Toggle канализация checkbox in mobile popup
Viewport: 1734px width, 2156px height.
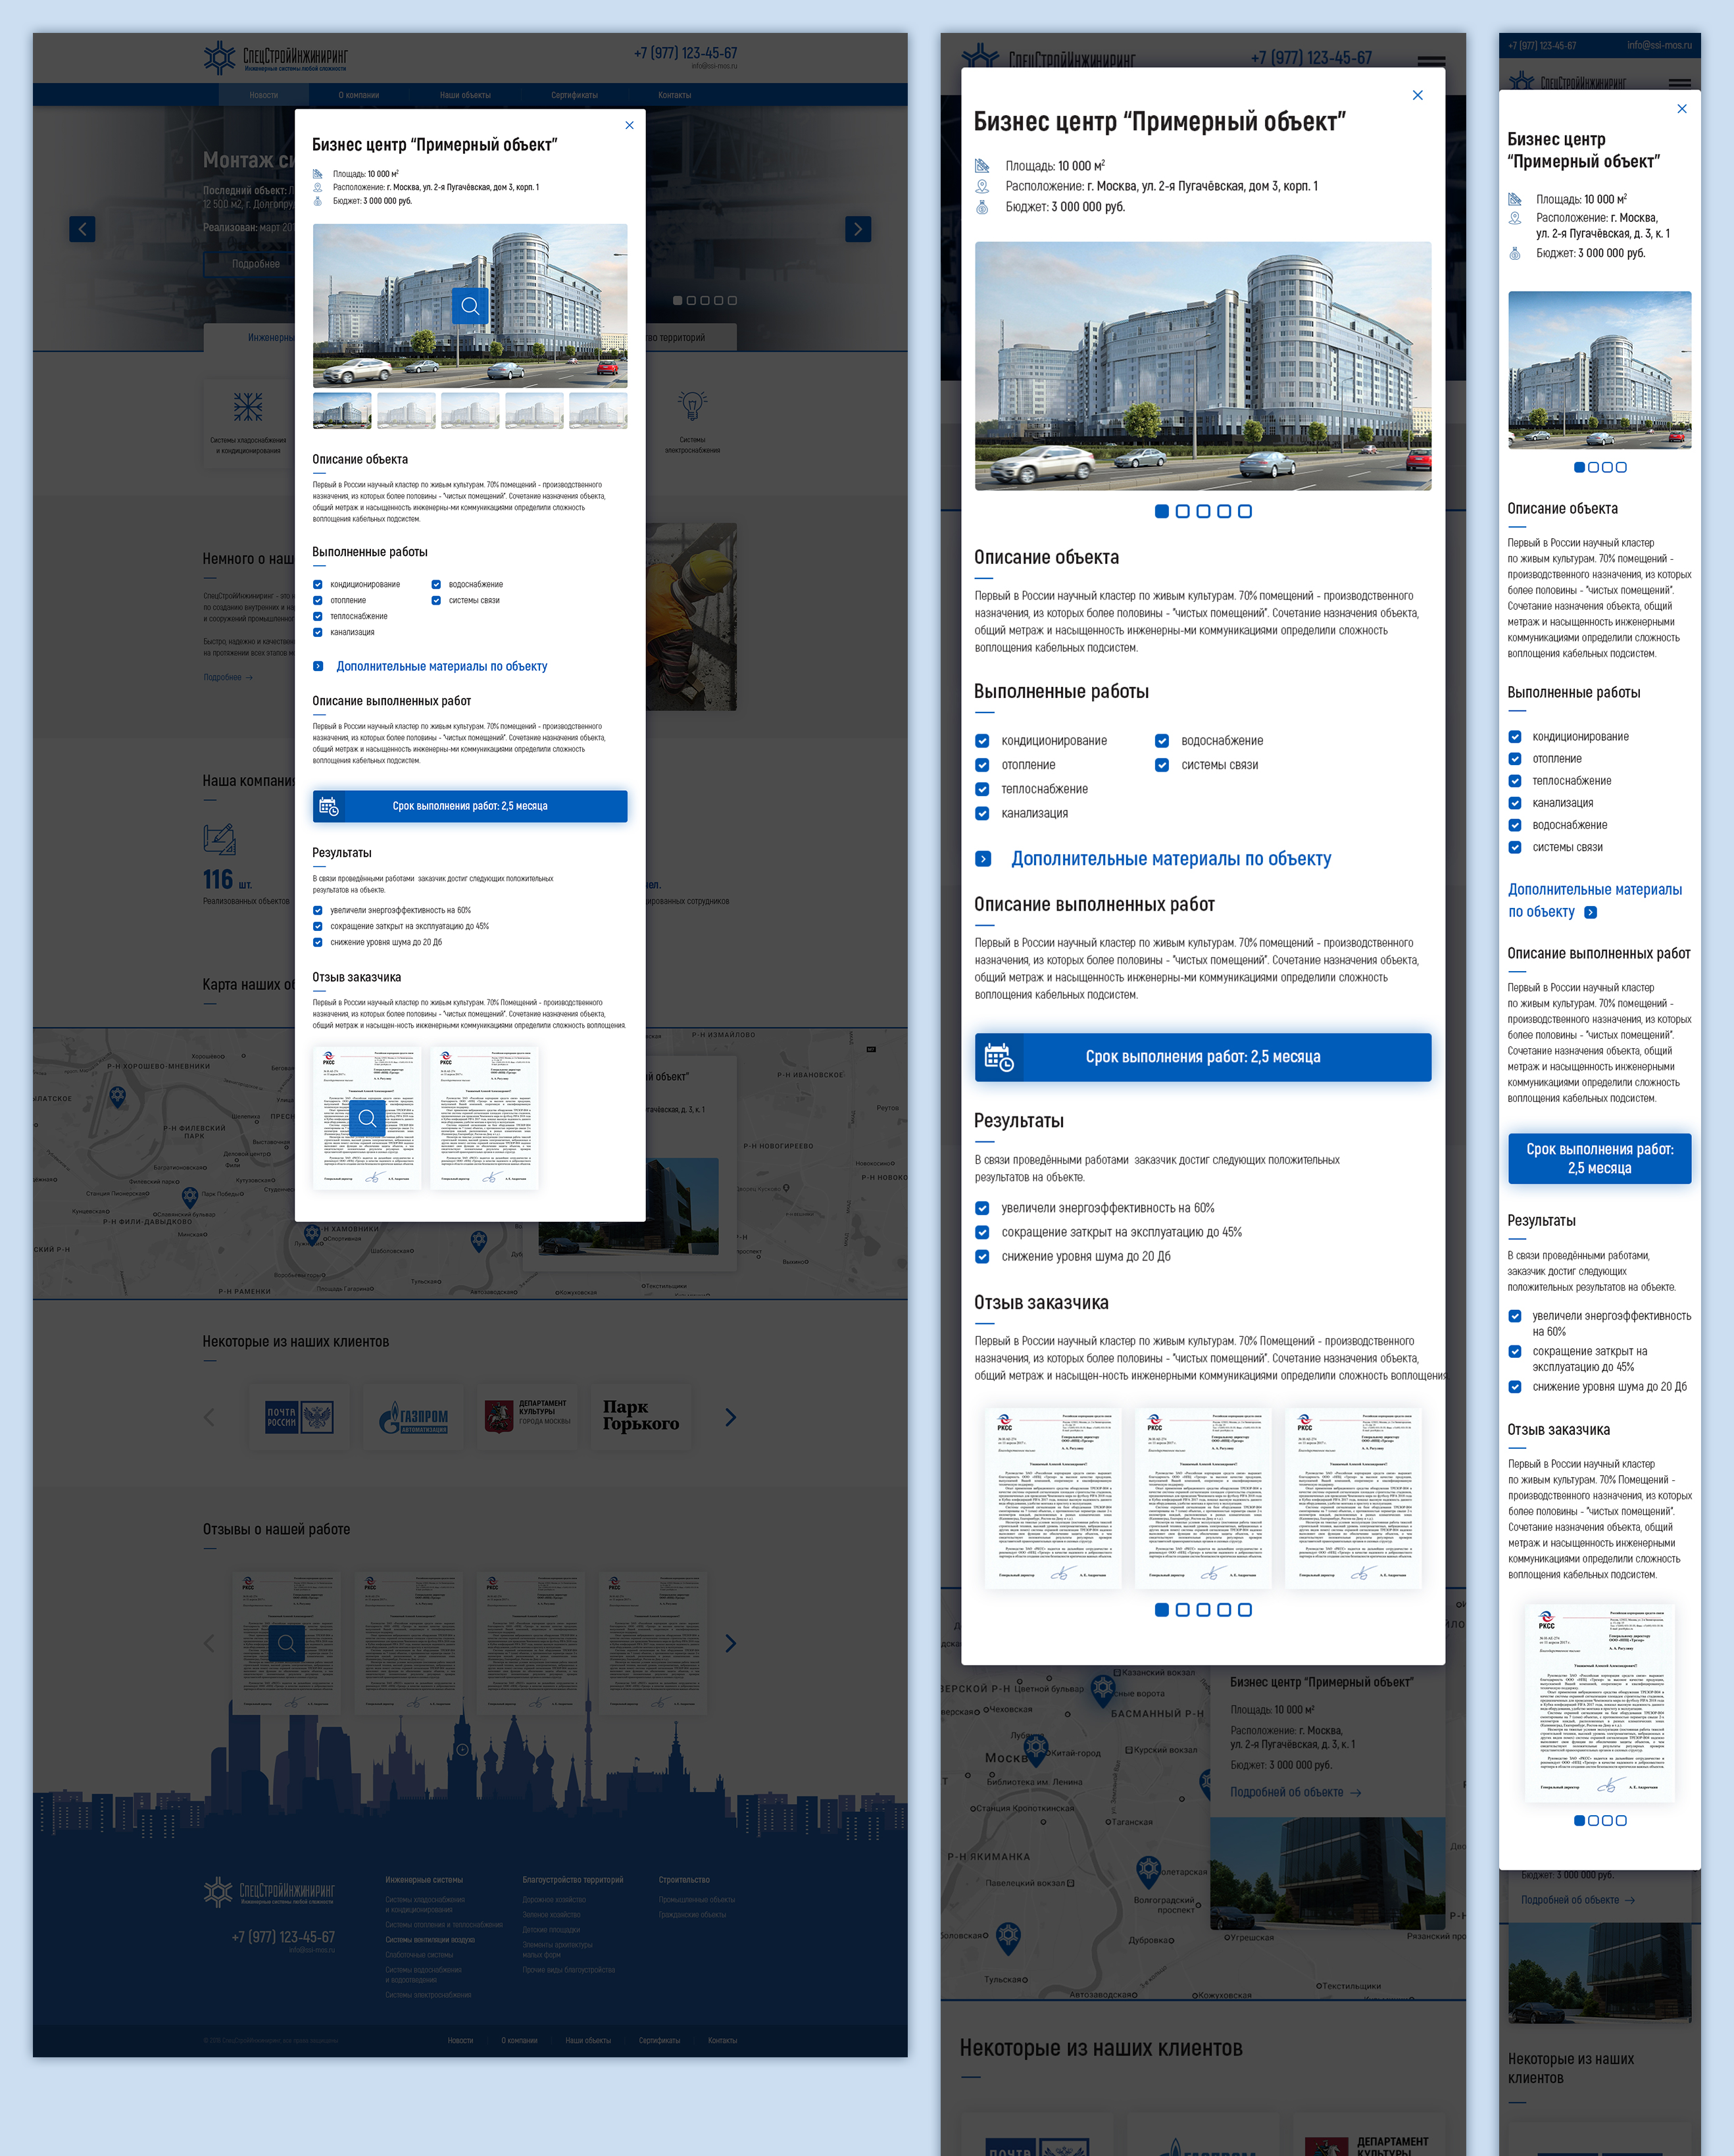1515,803
